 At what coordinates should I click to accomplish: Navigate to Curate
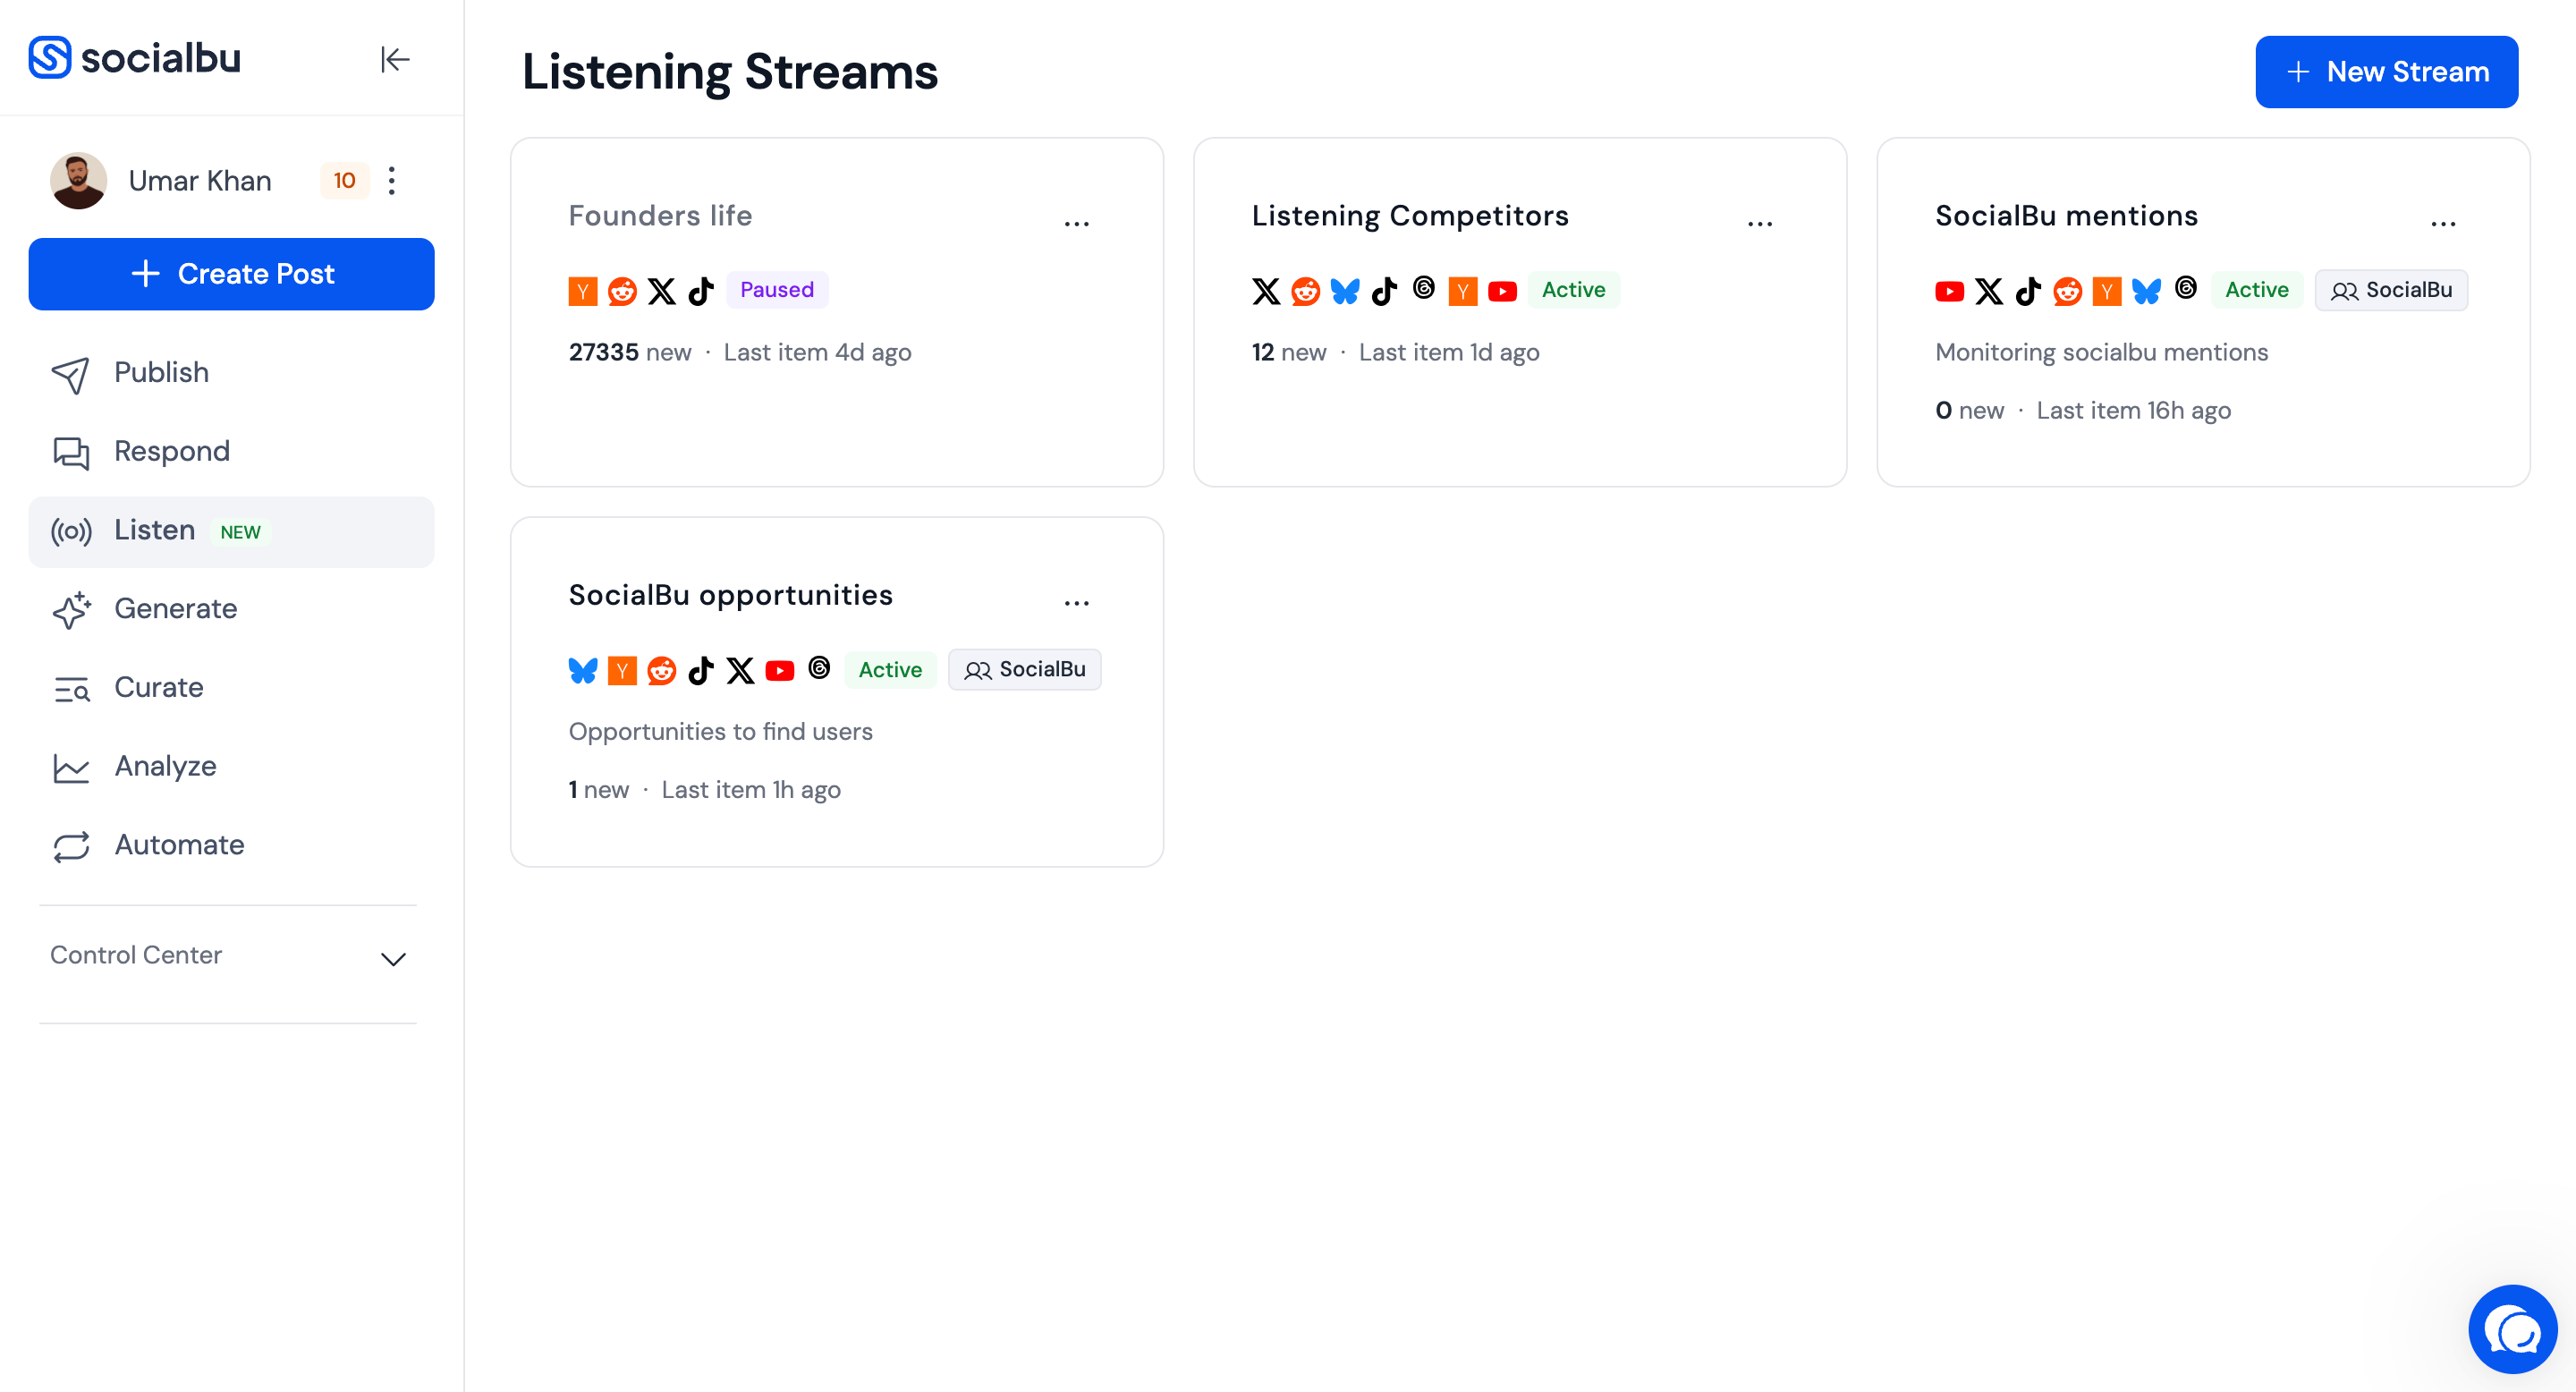pos(231,688)
